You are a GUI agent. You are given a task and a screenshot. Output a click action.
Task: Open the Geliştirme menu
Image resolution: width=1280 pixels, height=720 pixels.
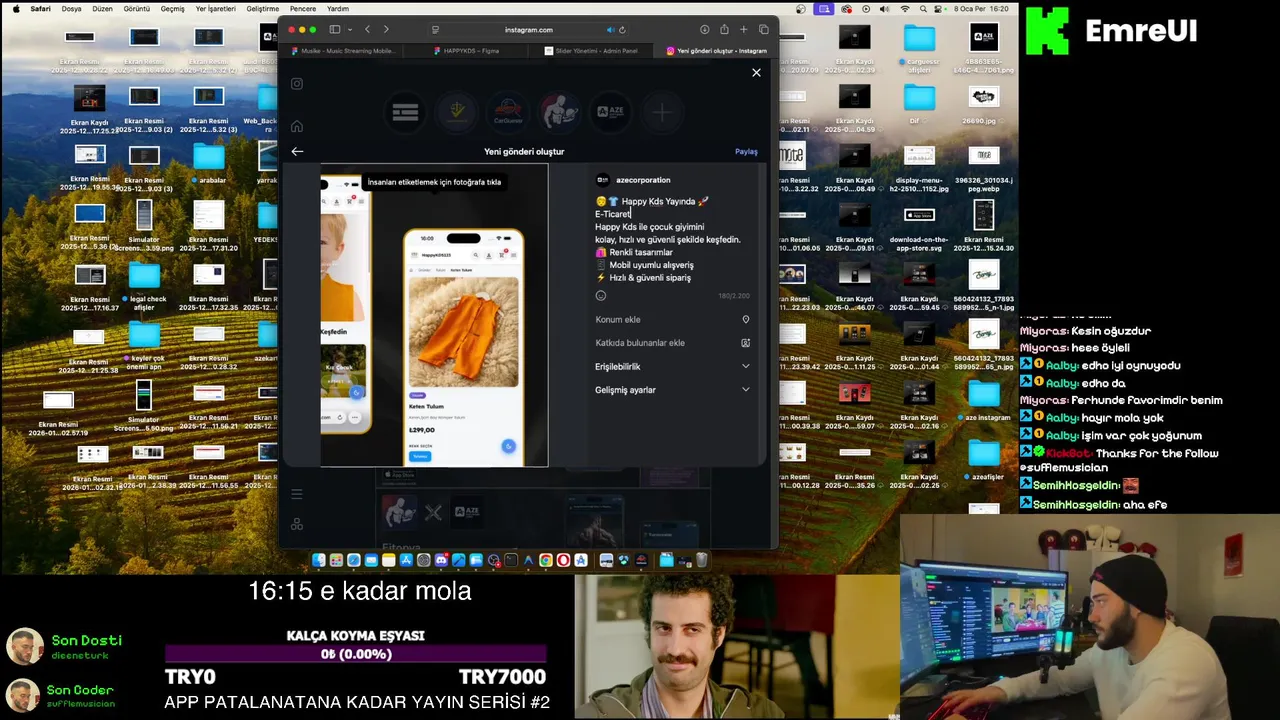(x=263, y=8)
